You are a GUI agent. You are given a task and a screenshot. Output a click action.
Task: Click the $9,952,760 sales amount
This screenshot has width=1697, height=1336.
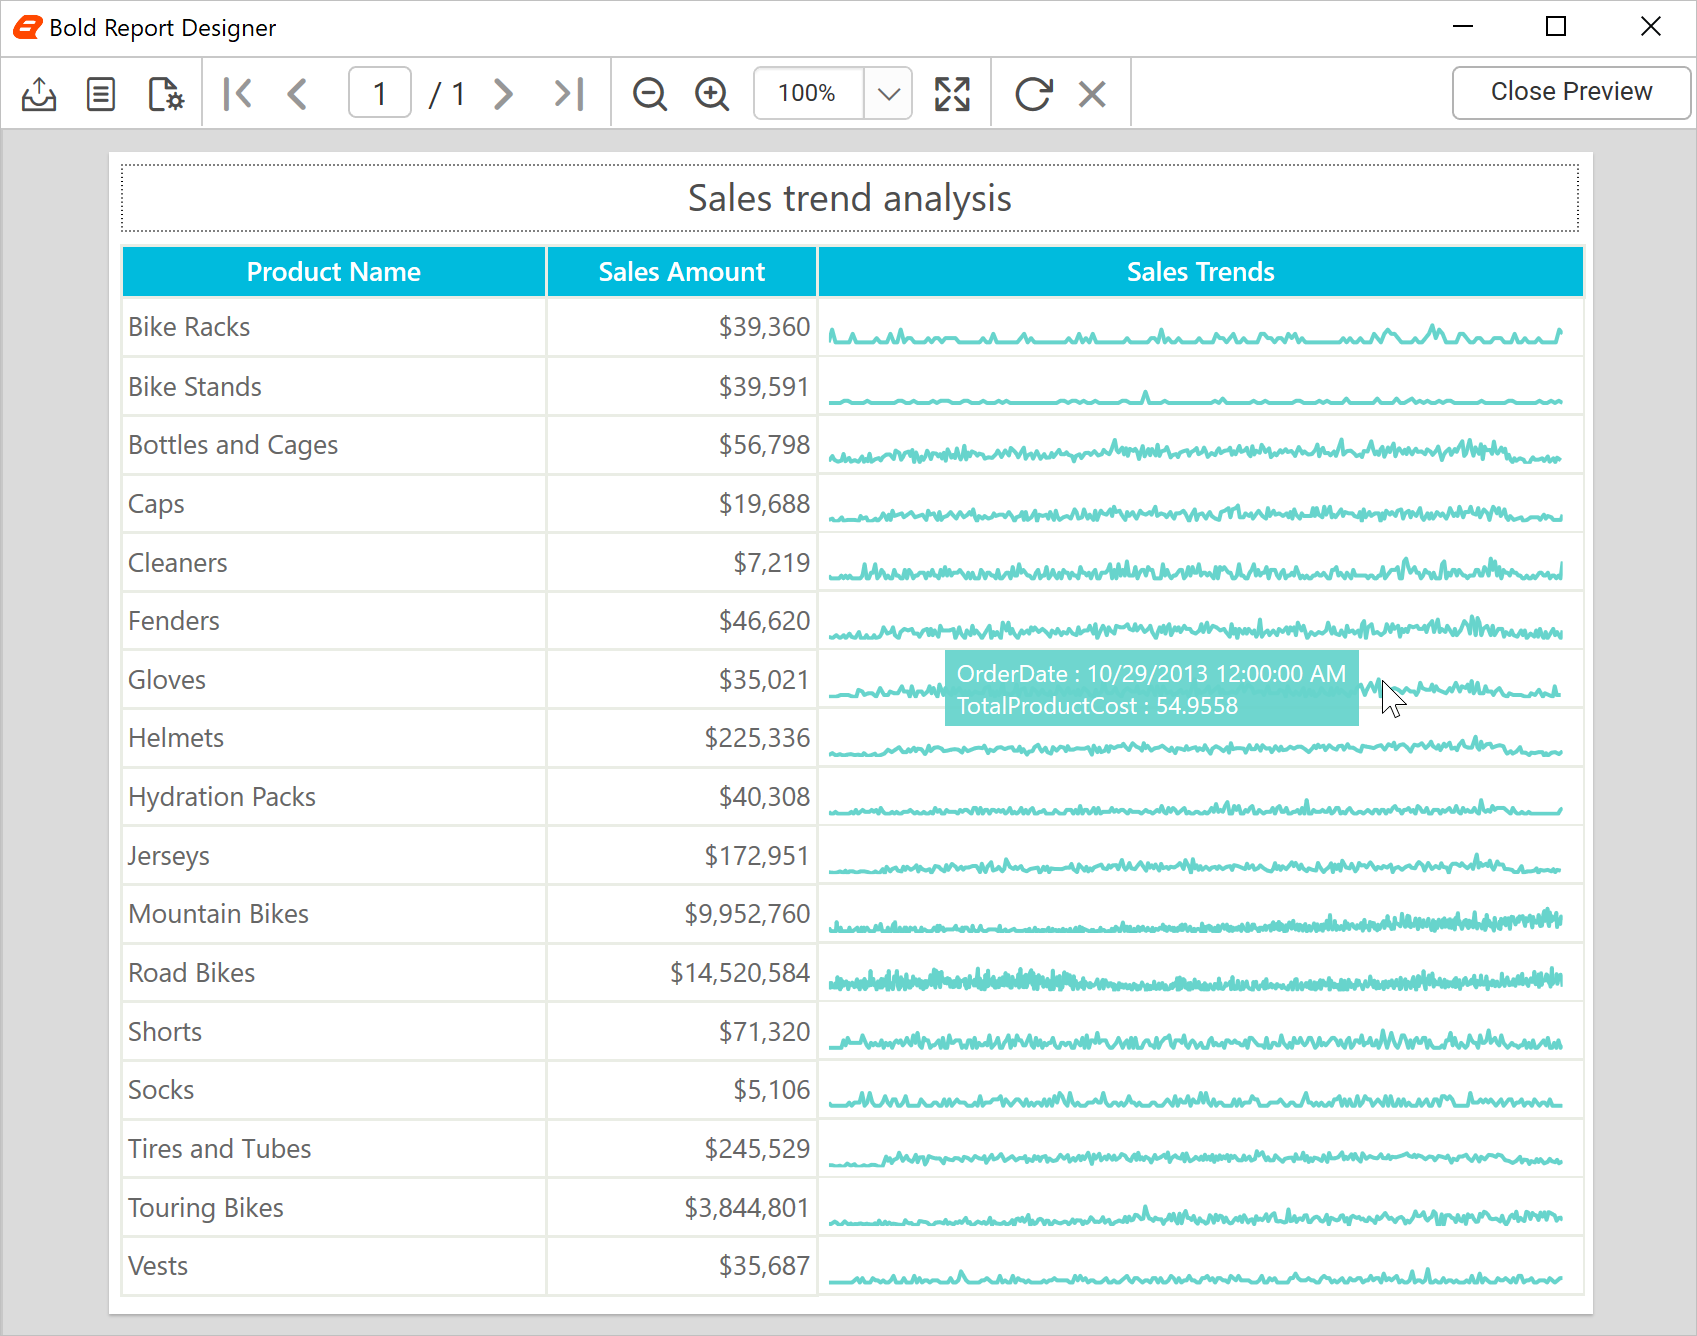point(747,914)
